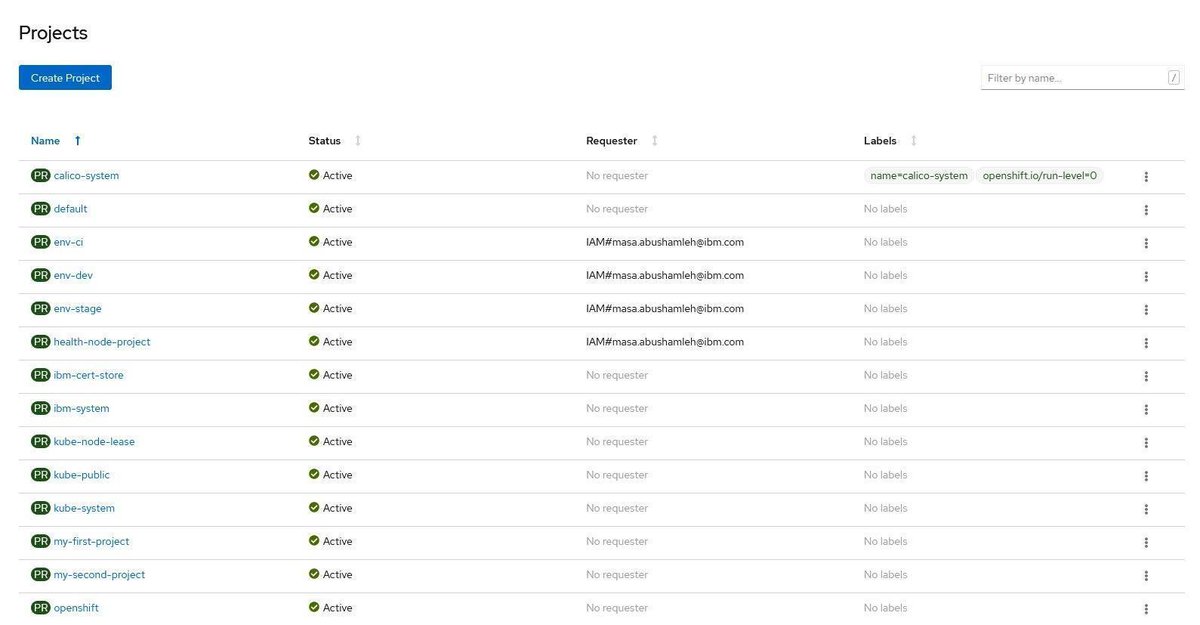Open the my-second-project link

[99, 575]
